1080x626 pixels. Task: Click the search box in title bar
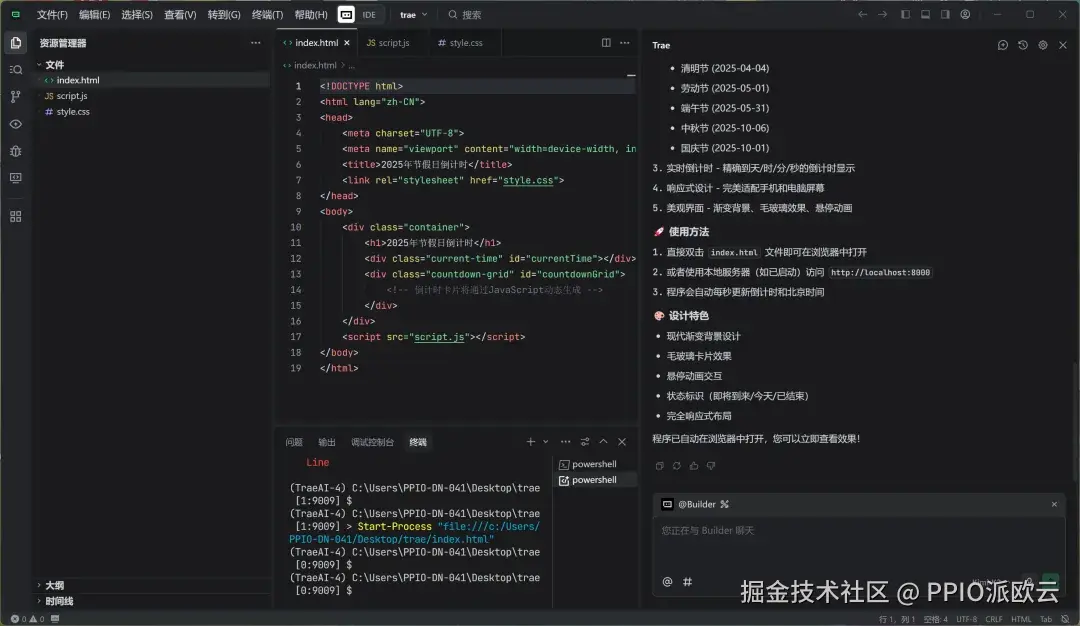(464, 14)
